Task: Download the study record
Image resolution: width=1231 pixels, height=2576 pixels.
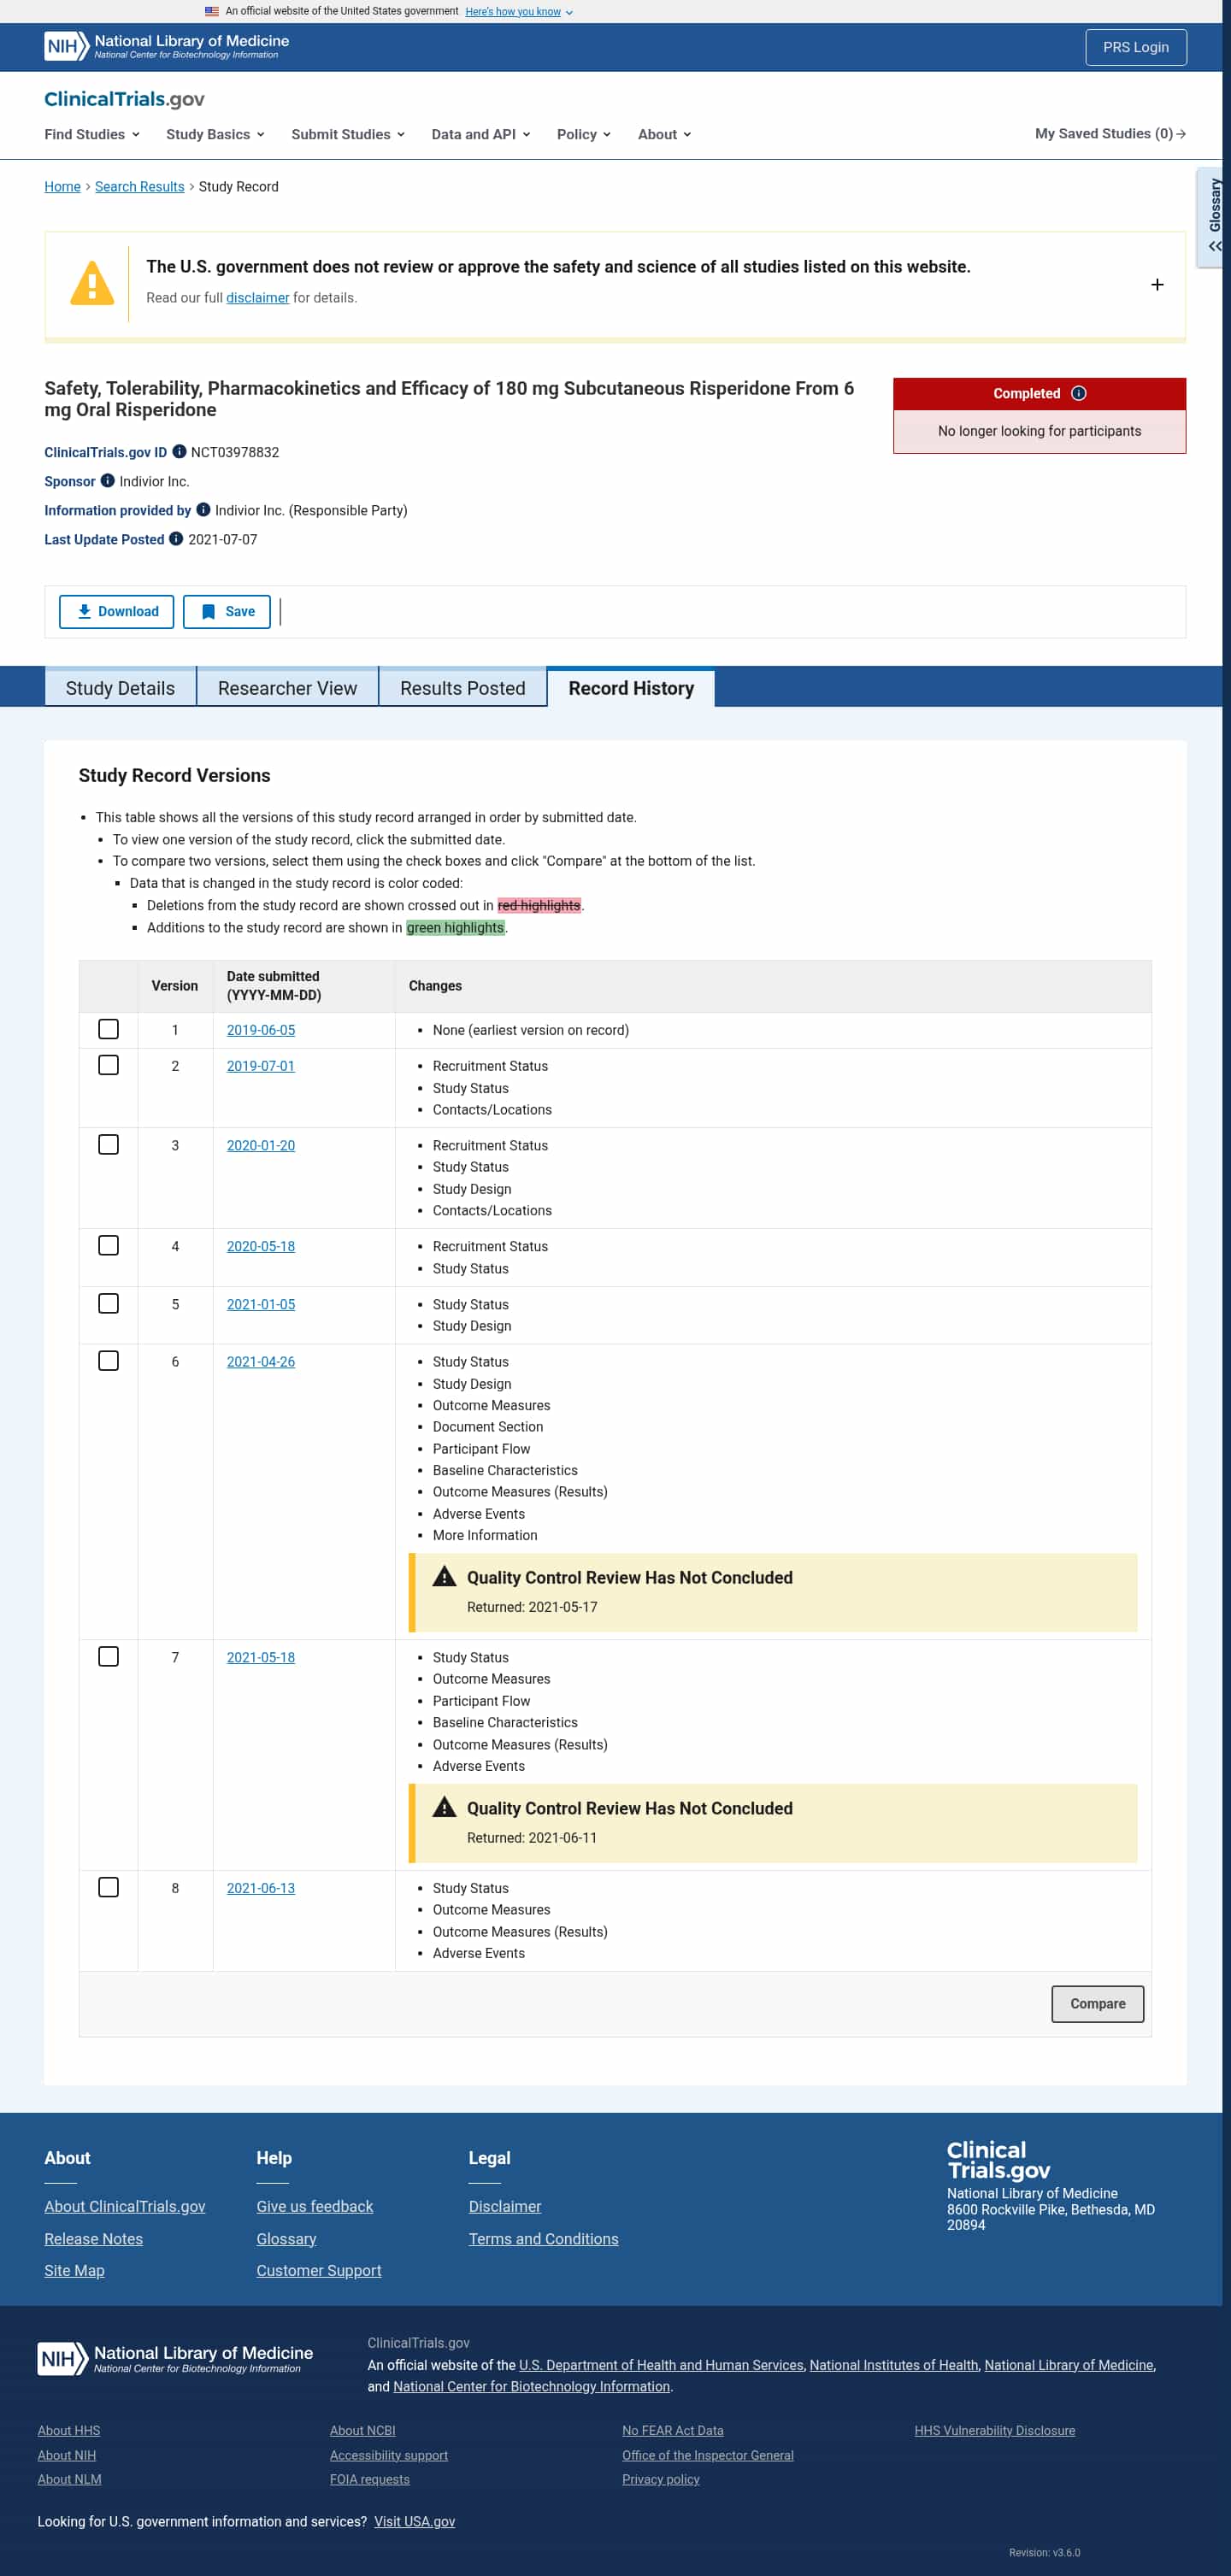Action: (116, 612)
